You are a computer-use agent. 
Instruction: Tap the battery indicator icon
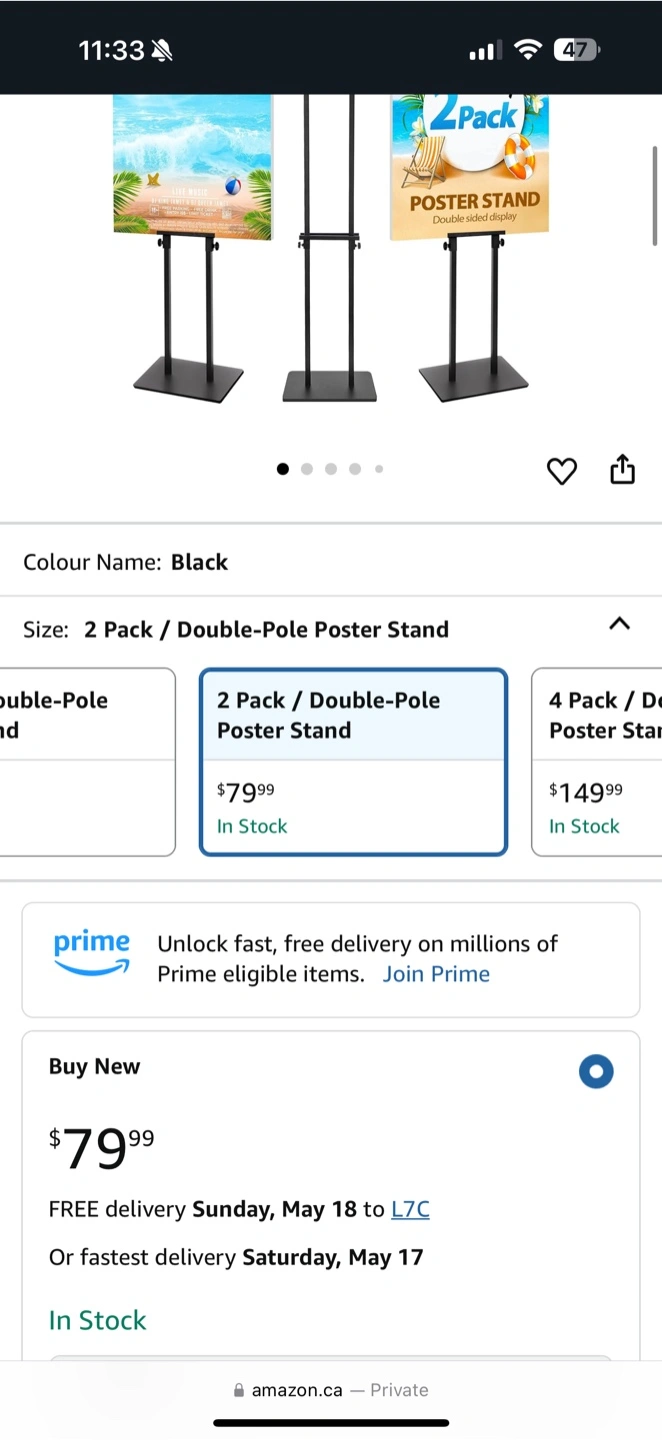tap(576, 50)
